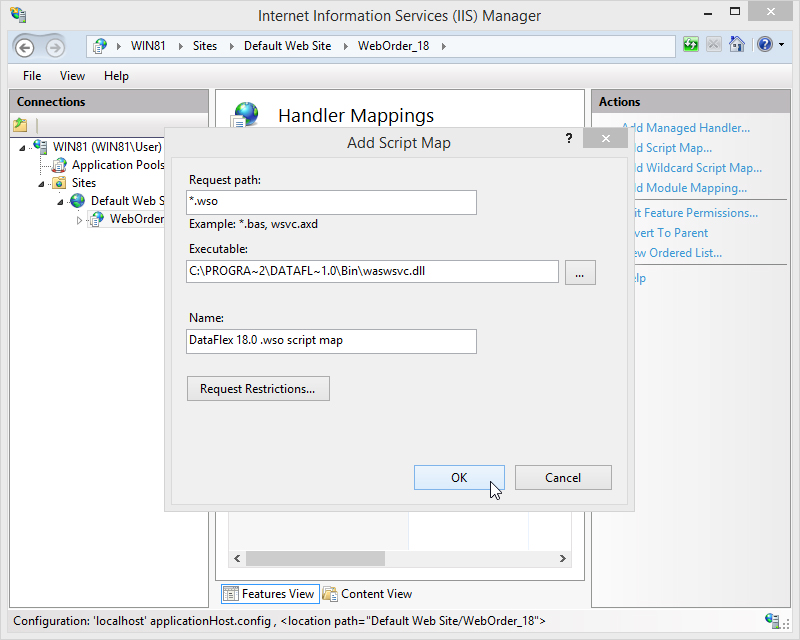Close the Add Script Map dialog
The height and width of the screenshot is (640, 800).
click(x=605, y=138)
